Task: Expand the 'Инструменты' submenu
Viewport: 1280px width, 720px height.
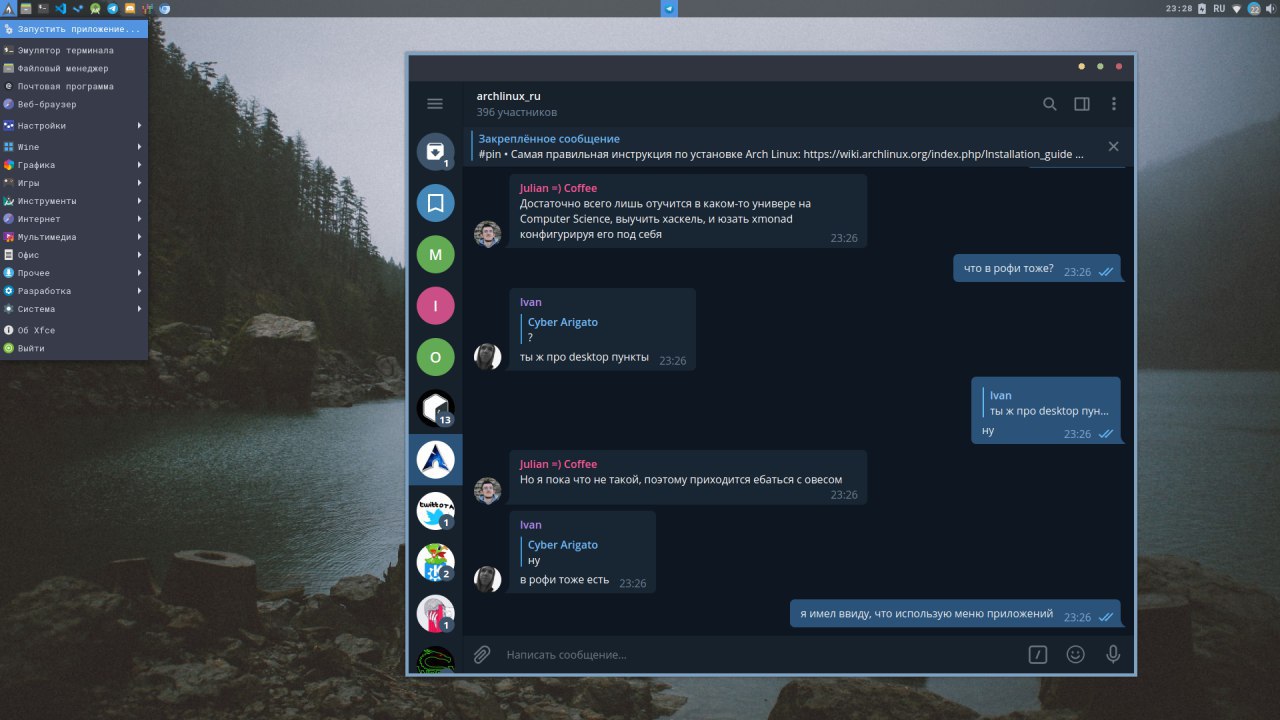Action: pyautogui.click(x=74, y=201)
